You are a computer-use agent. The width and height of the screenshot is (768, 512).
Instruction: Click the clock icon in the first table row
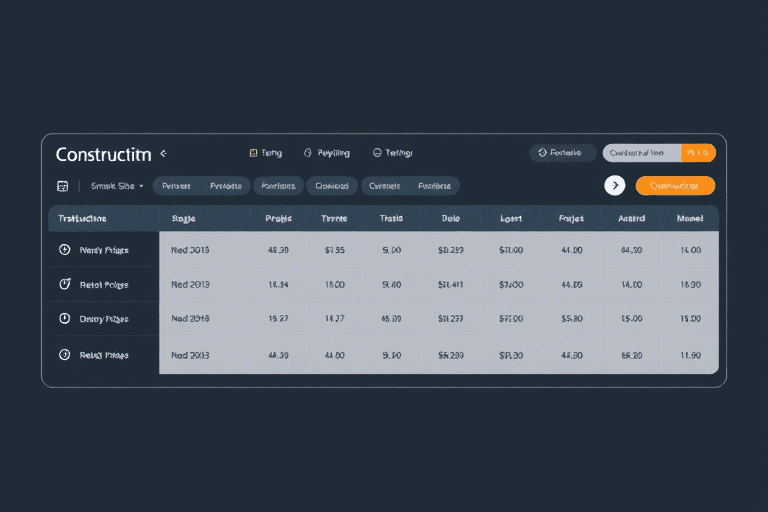click(65, 250)
